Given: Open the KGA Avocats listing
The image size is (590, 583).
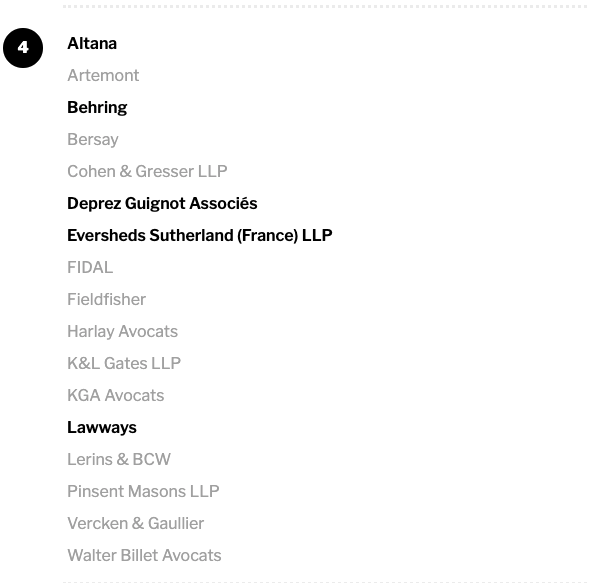Looking at the screenshot, I should (116, 396).
